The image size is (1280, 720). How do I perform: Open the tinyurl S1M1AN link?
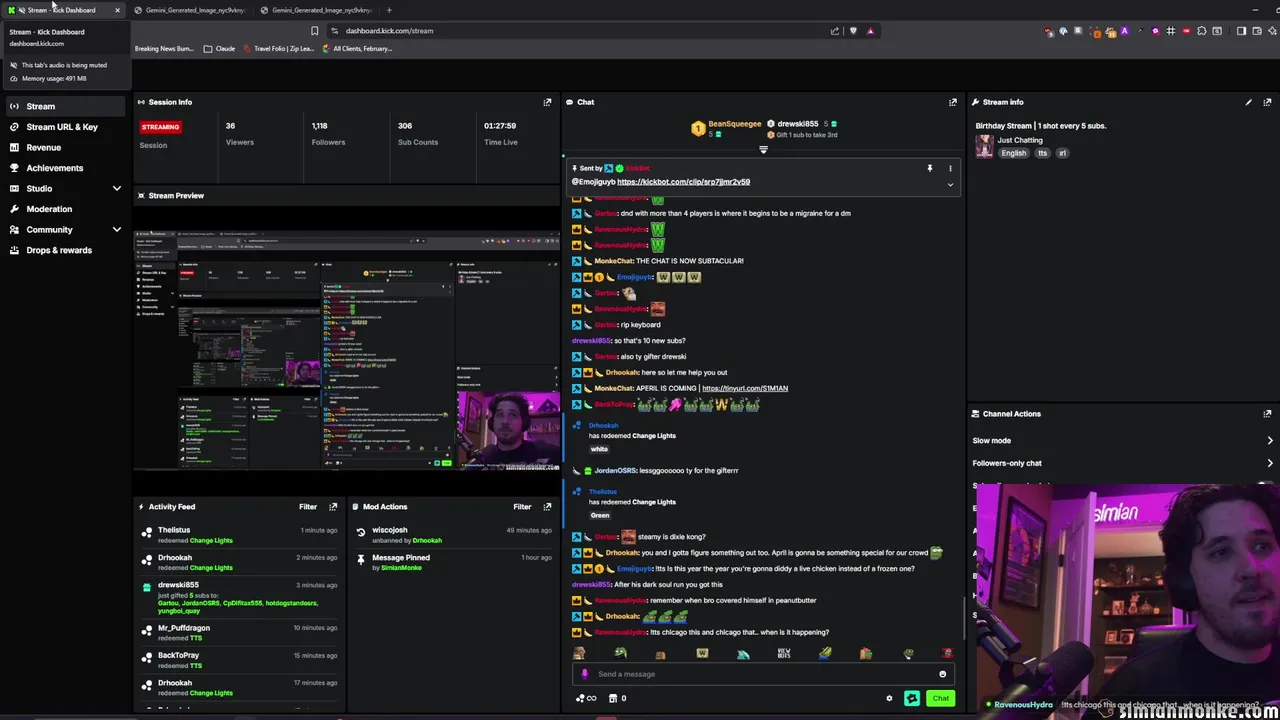click(x=745, y=388)
